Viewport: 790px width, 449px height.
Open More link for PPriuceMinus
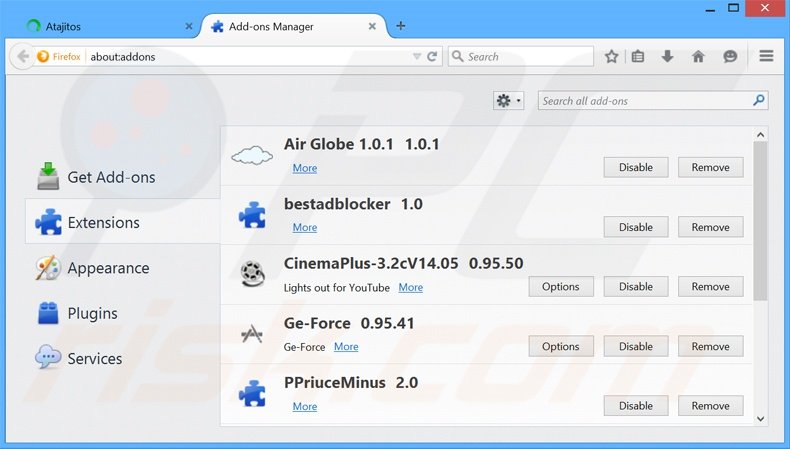point(305,406)
